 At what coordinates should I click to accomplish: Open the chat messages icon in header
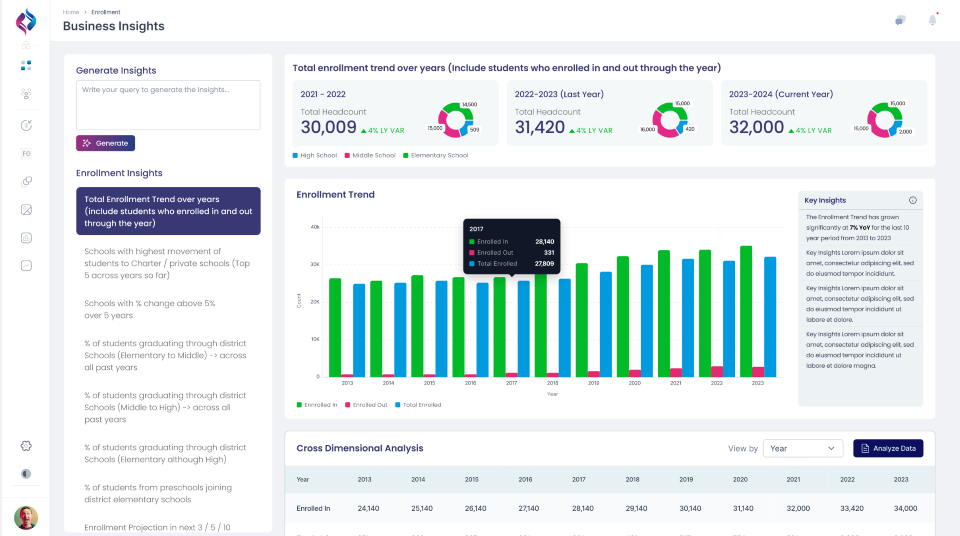[900, 20]
